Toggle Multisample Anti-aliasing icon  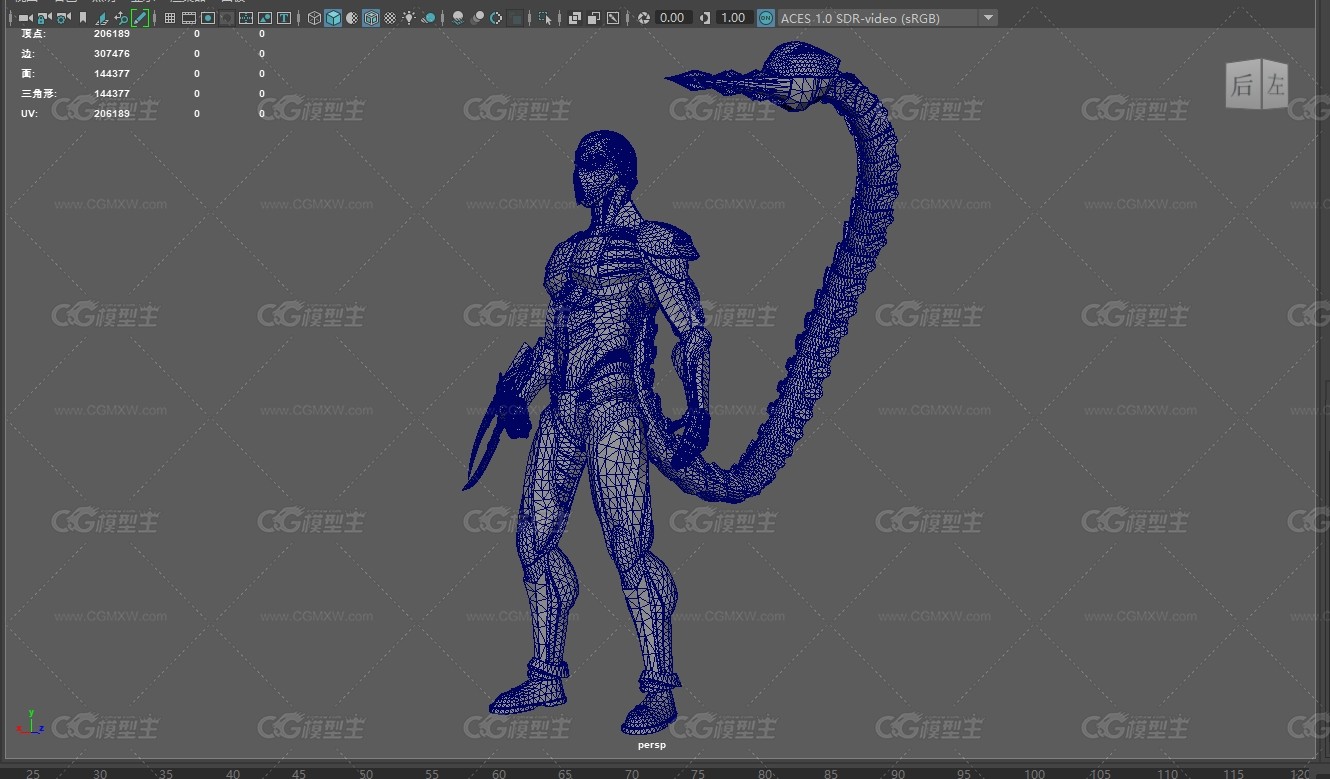click(496, 18)
